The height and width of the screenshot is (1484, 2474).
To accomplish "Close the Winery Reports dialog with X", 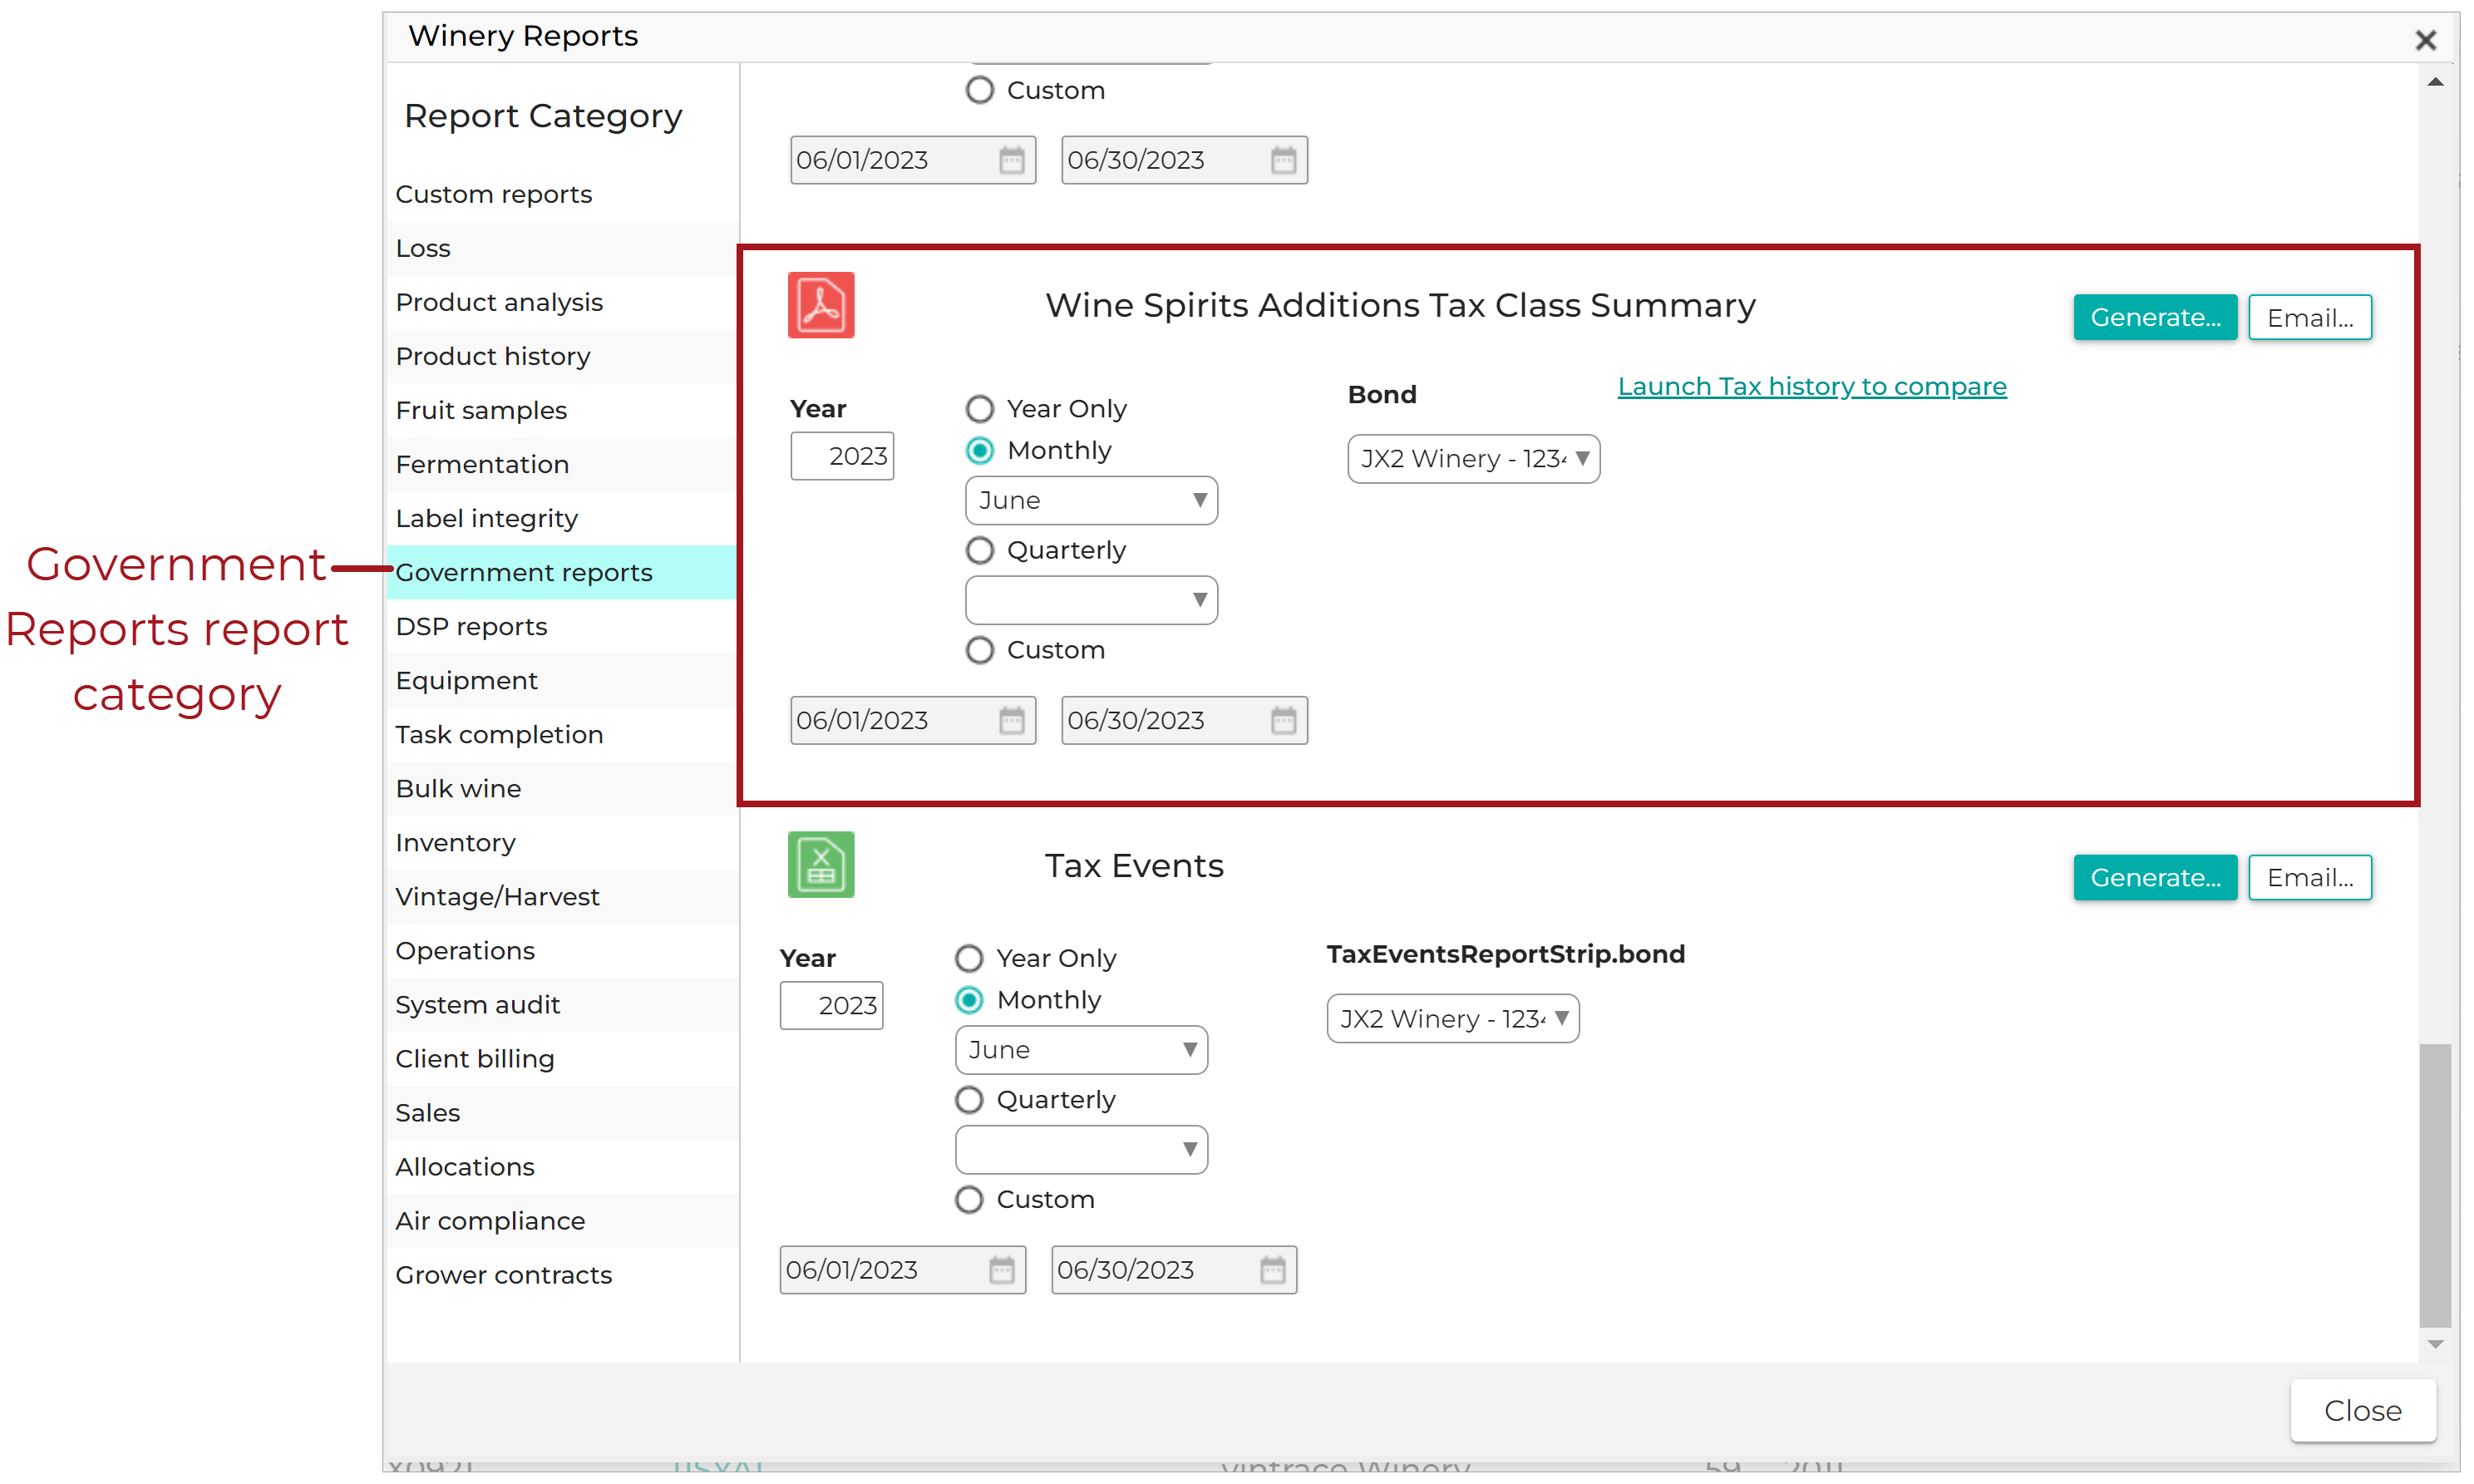I will pos(2425,40).
